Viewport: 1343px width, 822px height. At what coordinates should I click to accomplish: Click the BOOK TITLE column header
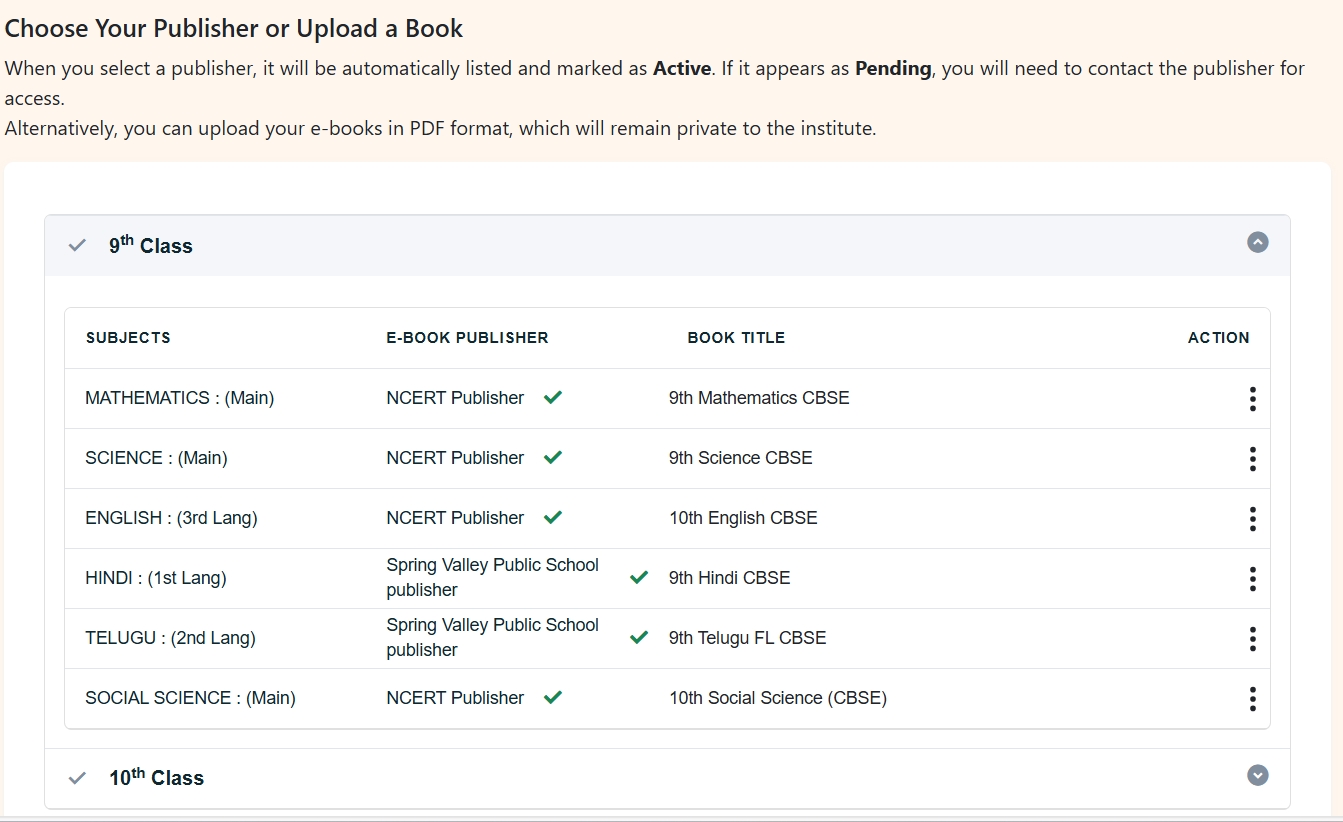pos(736,338)
